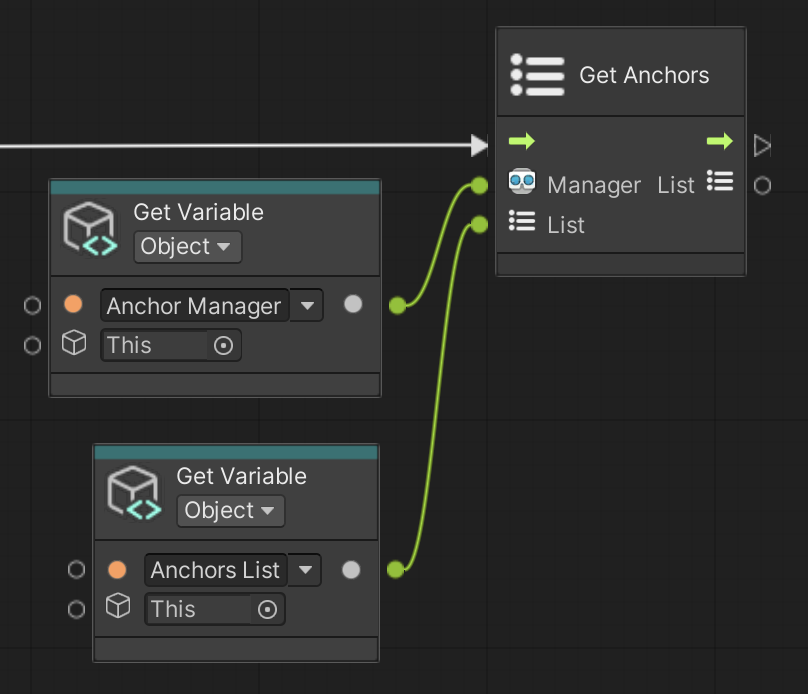Click the object target picker beside Anchors List's This
Image resolution: width=808 pixels, height=694 pixels.
pos(267,609)
